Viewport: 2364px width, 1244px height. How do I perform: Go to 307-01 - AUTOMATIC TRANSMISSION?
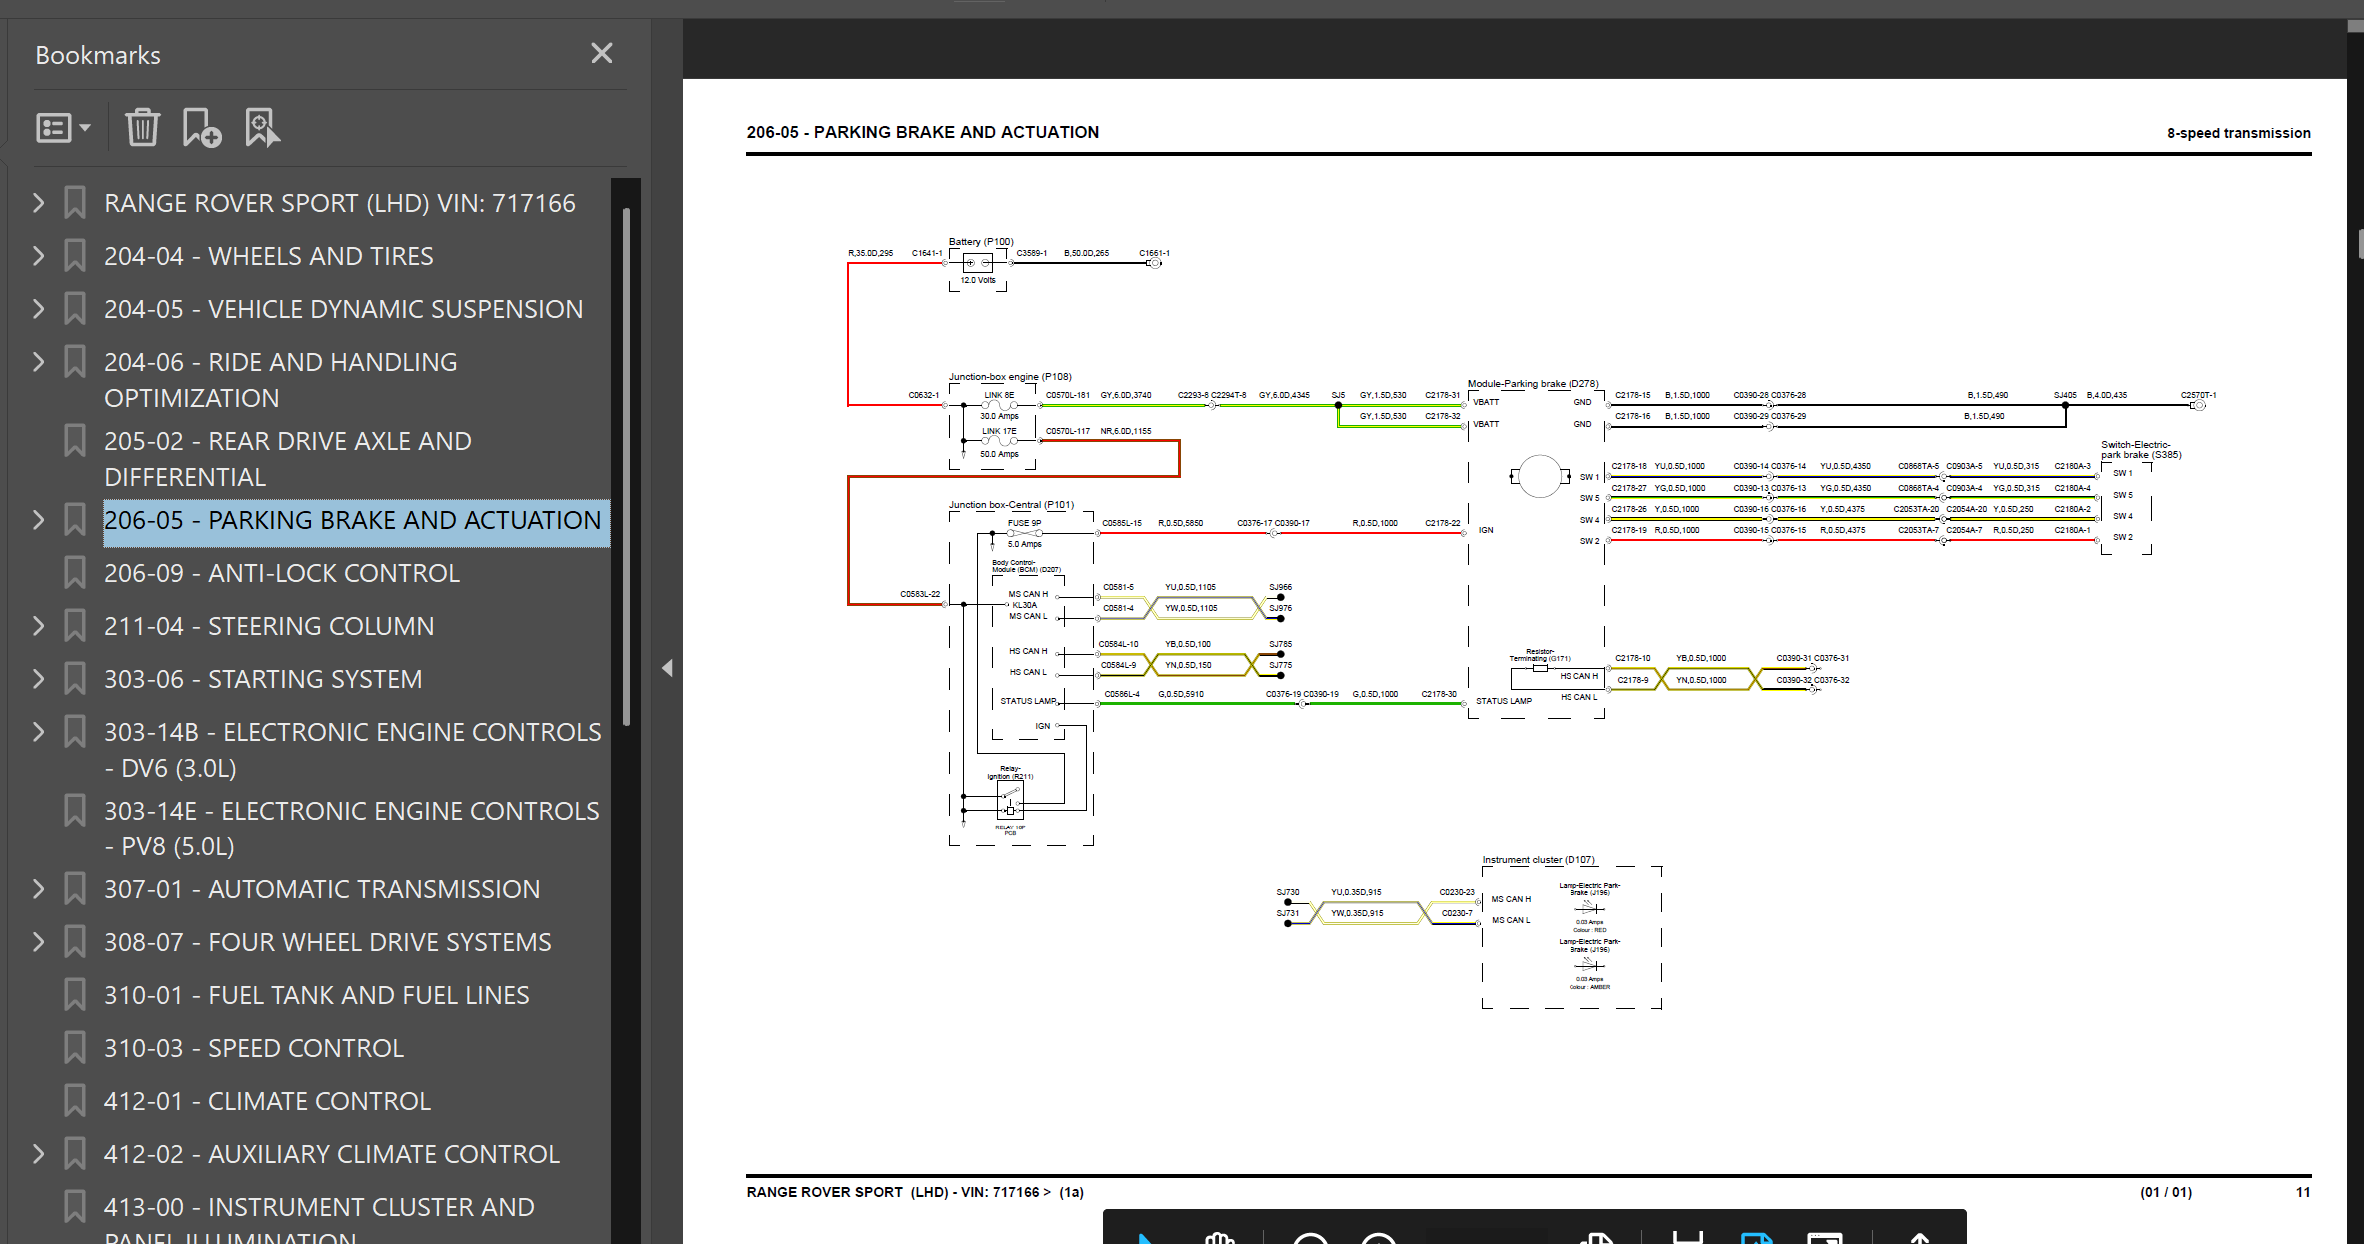322,889
